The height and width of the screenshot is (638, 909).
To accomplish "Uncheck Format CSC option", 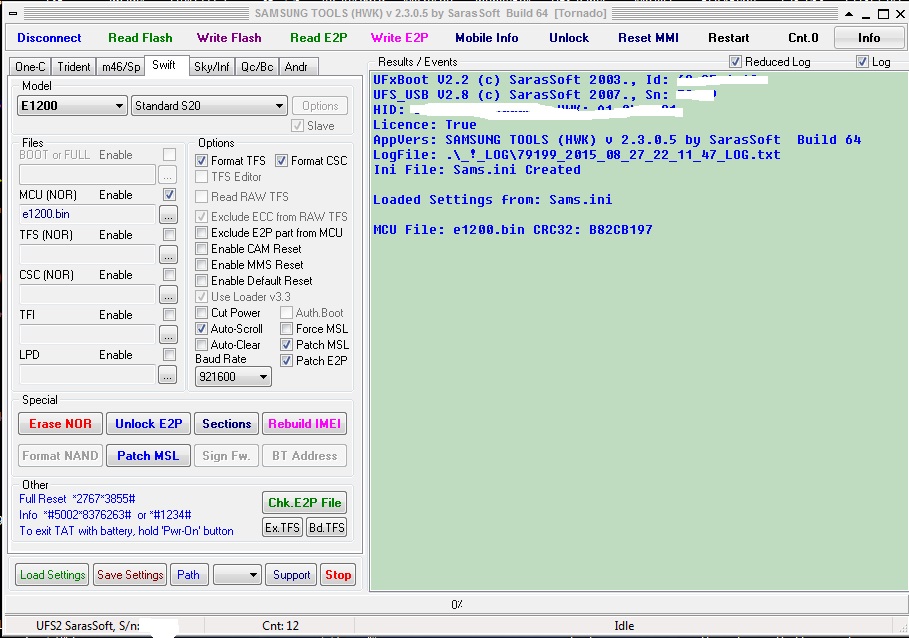I will click(281, 161).
